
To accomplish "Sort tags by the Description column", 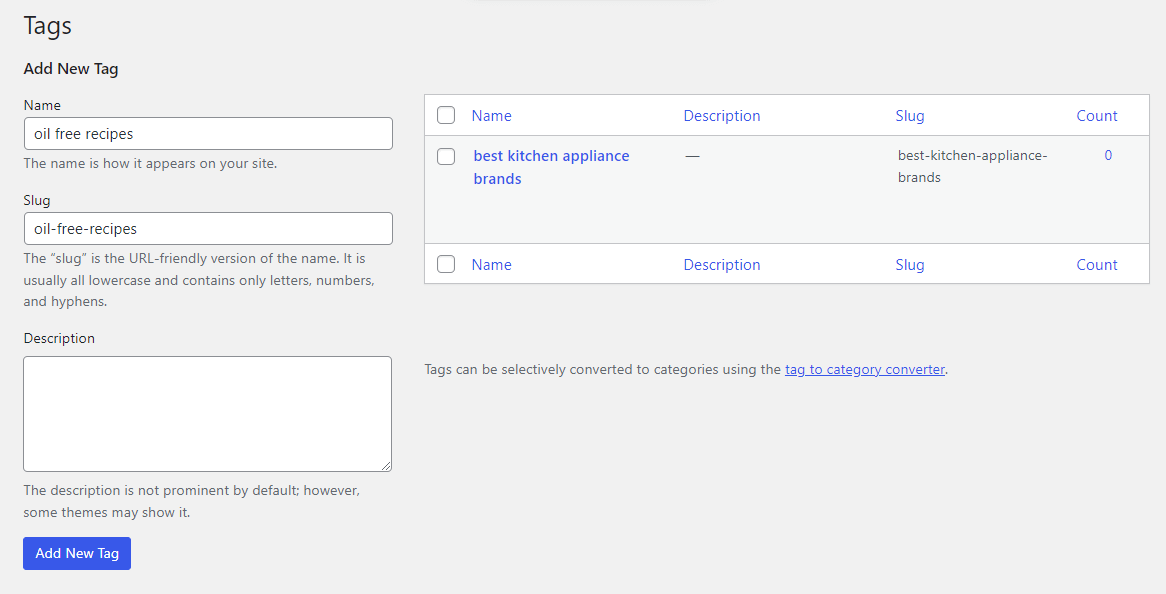I will pos(722,115).
